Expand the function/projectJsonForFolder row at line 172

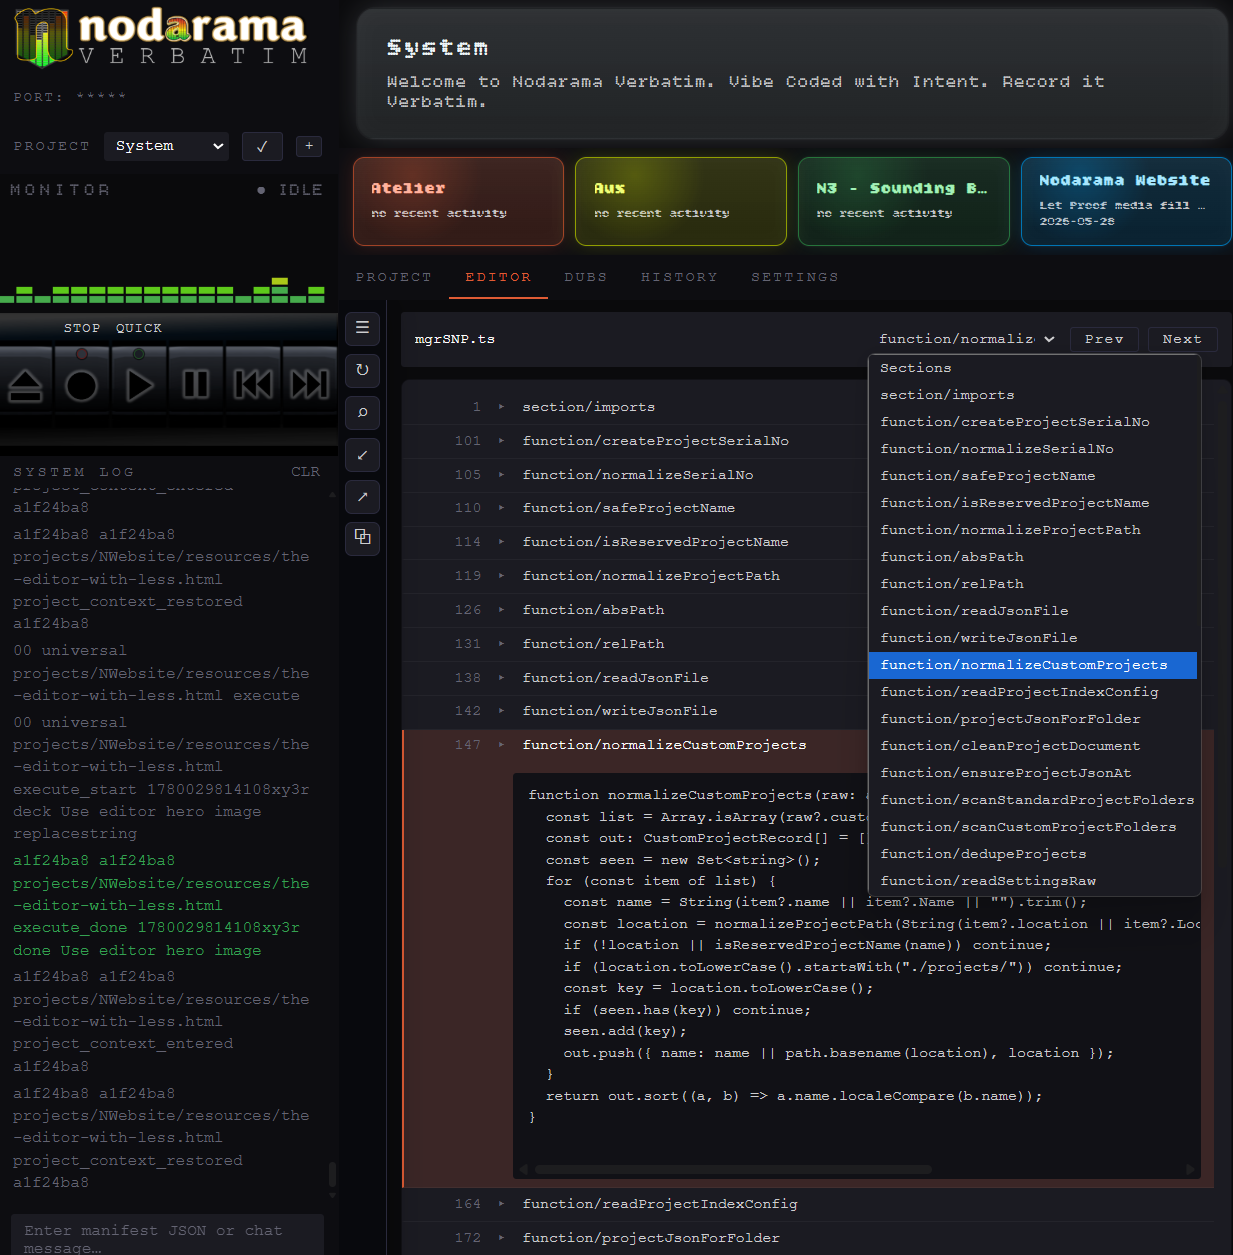click(501, 1238)
